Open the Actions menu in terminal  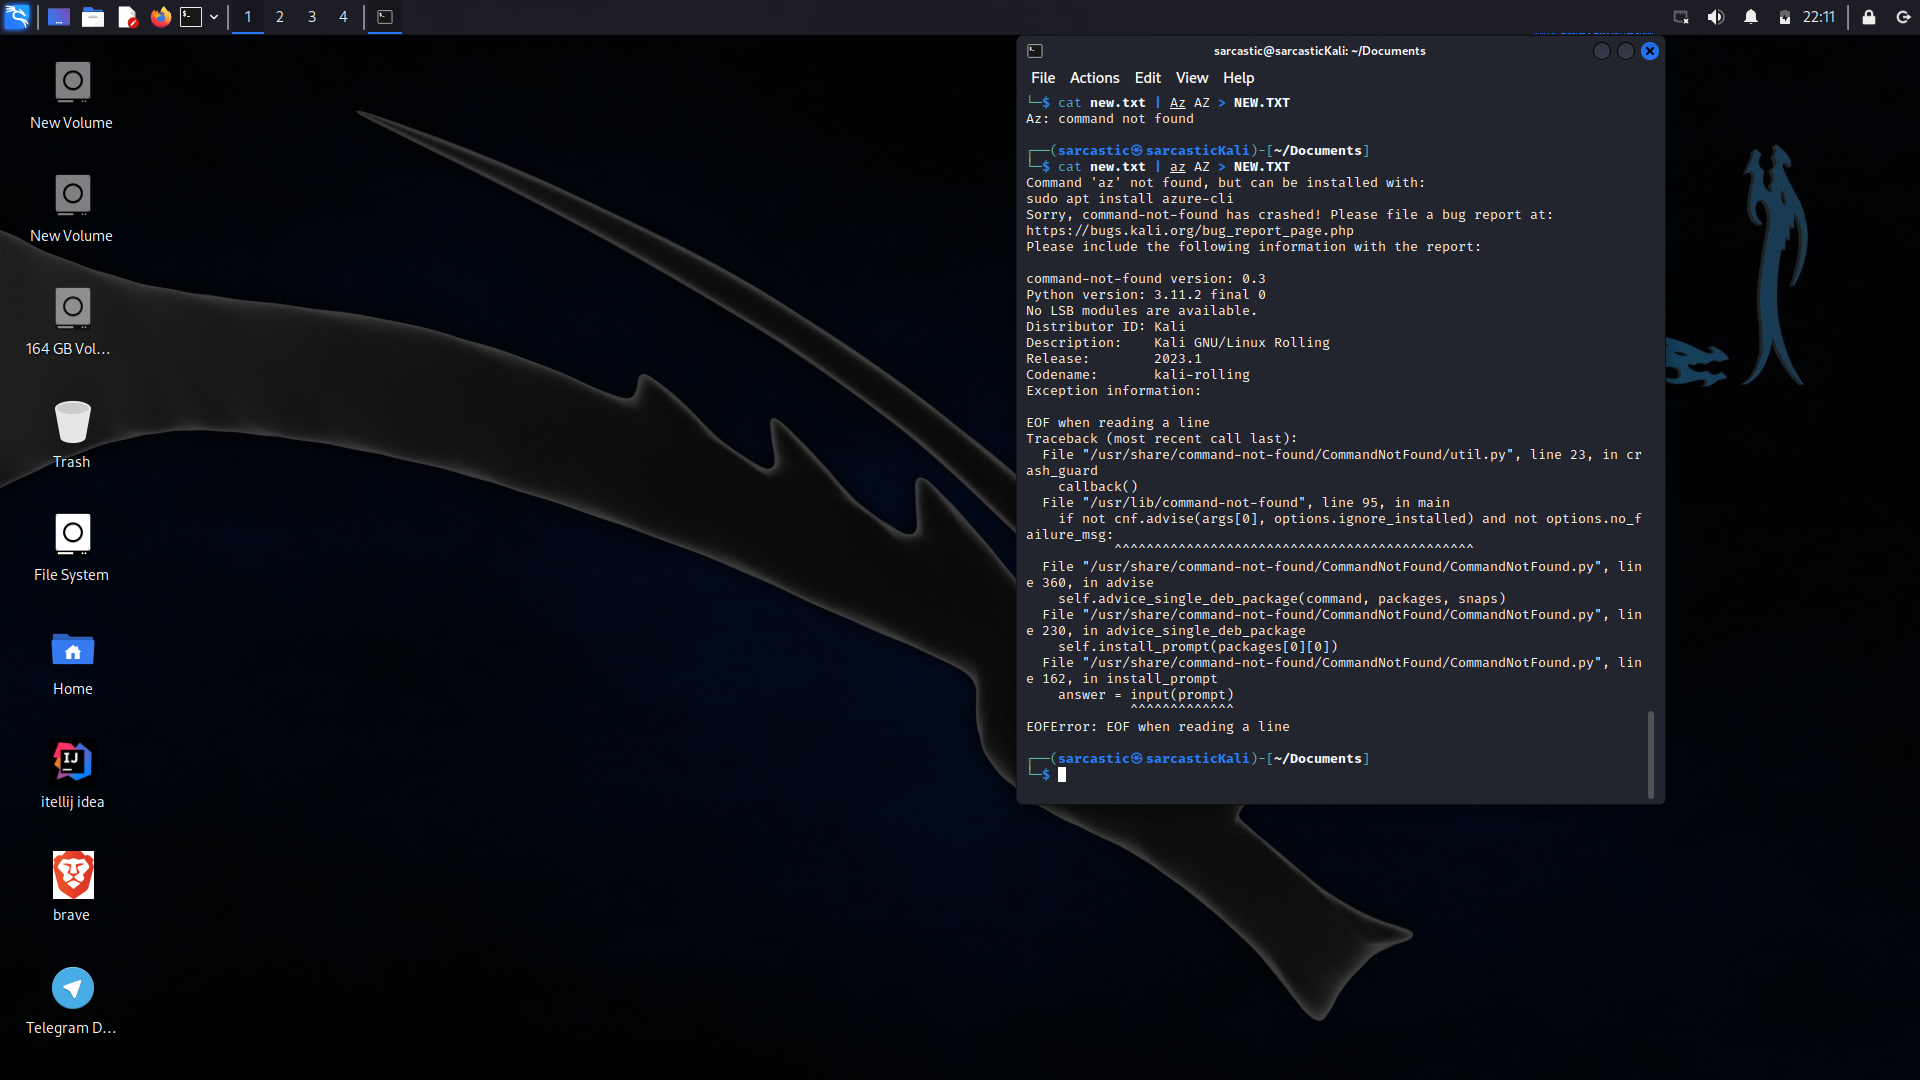click(1094, 78)
